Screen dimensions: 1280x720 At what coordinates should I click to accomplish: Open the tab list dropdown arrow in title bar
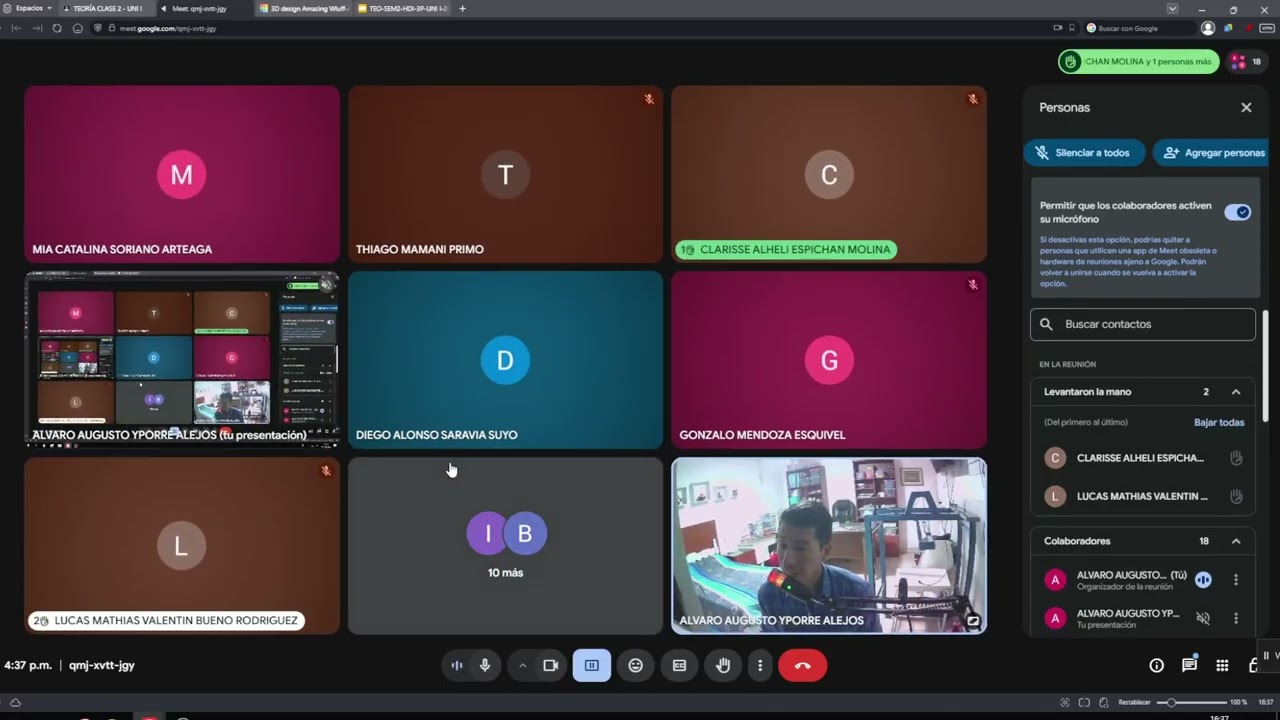[x=1172, y=9]
